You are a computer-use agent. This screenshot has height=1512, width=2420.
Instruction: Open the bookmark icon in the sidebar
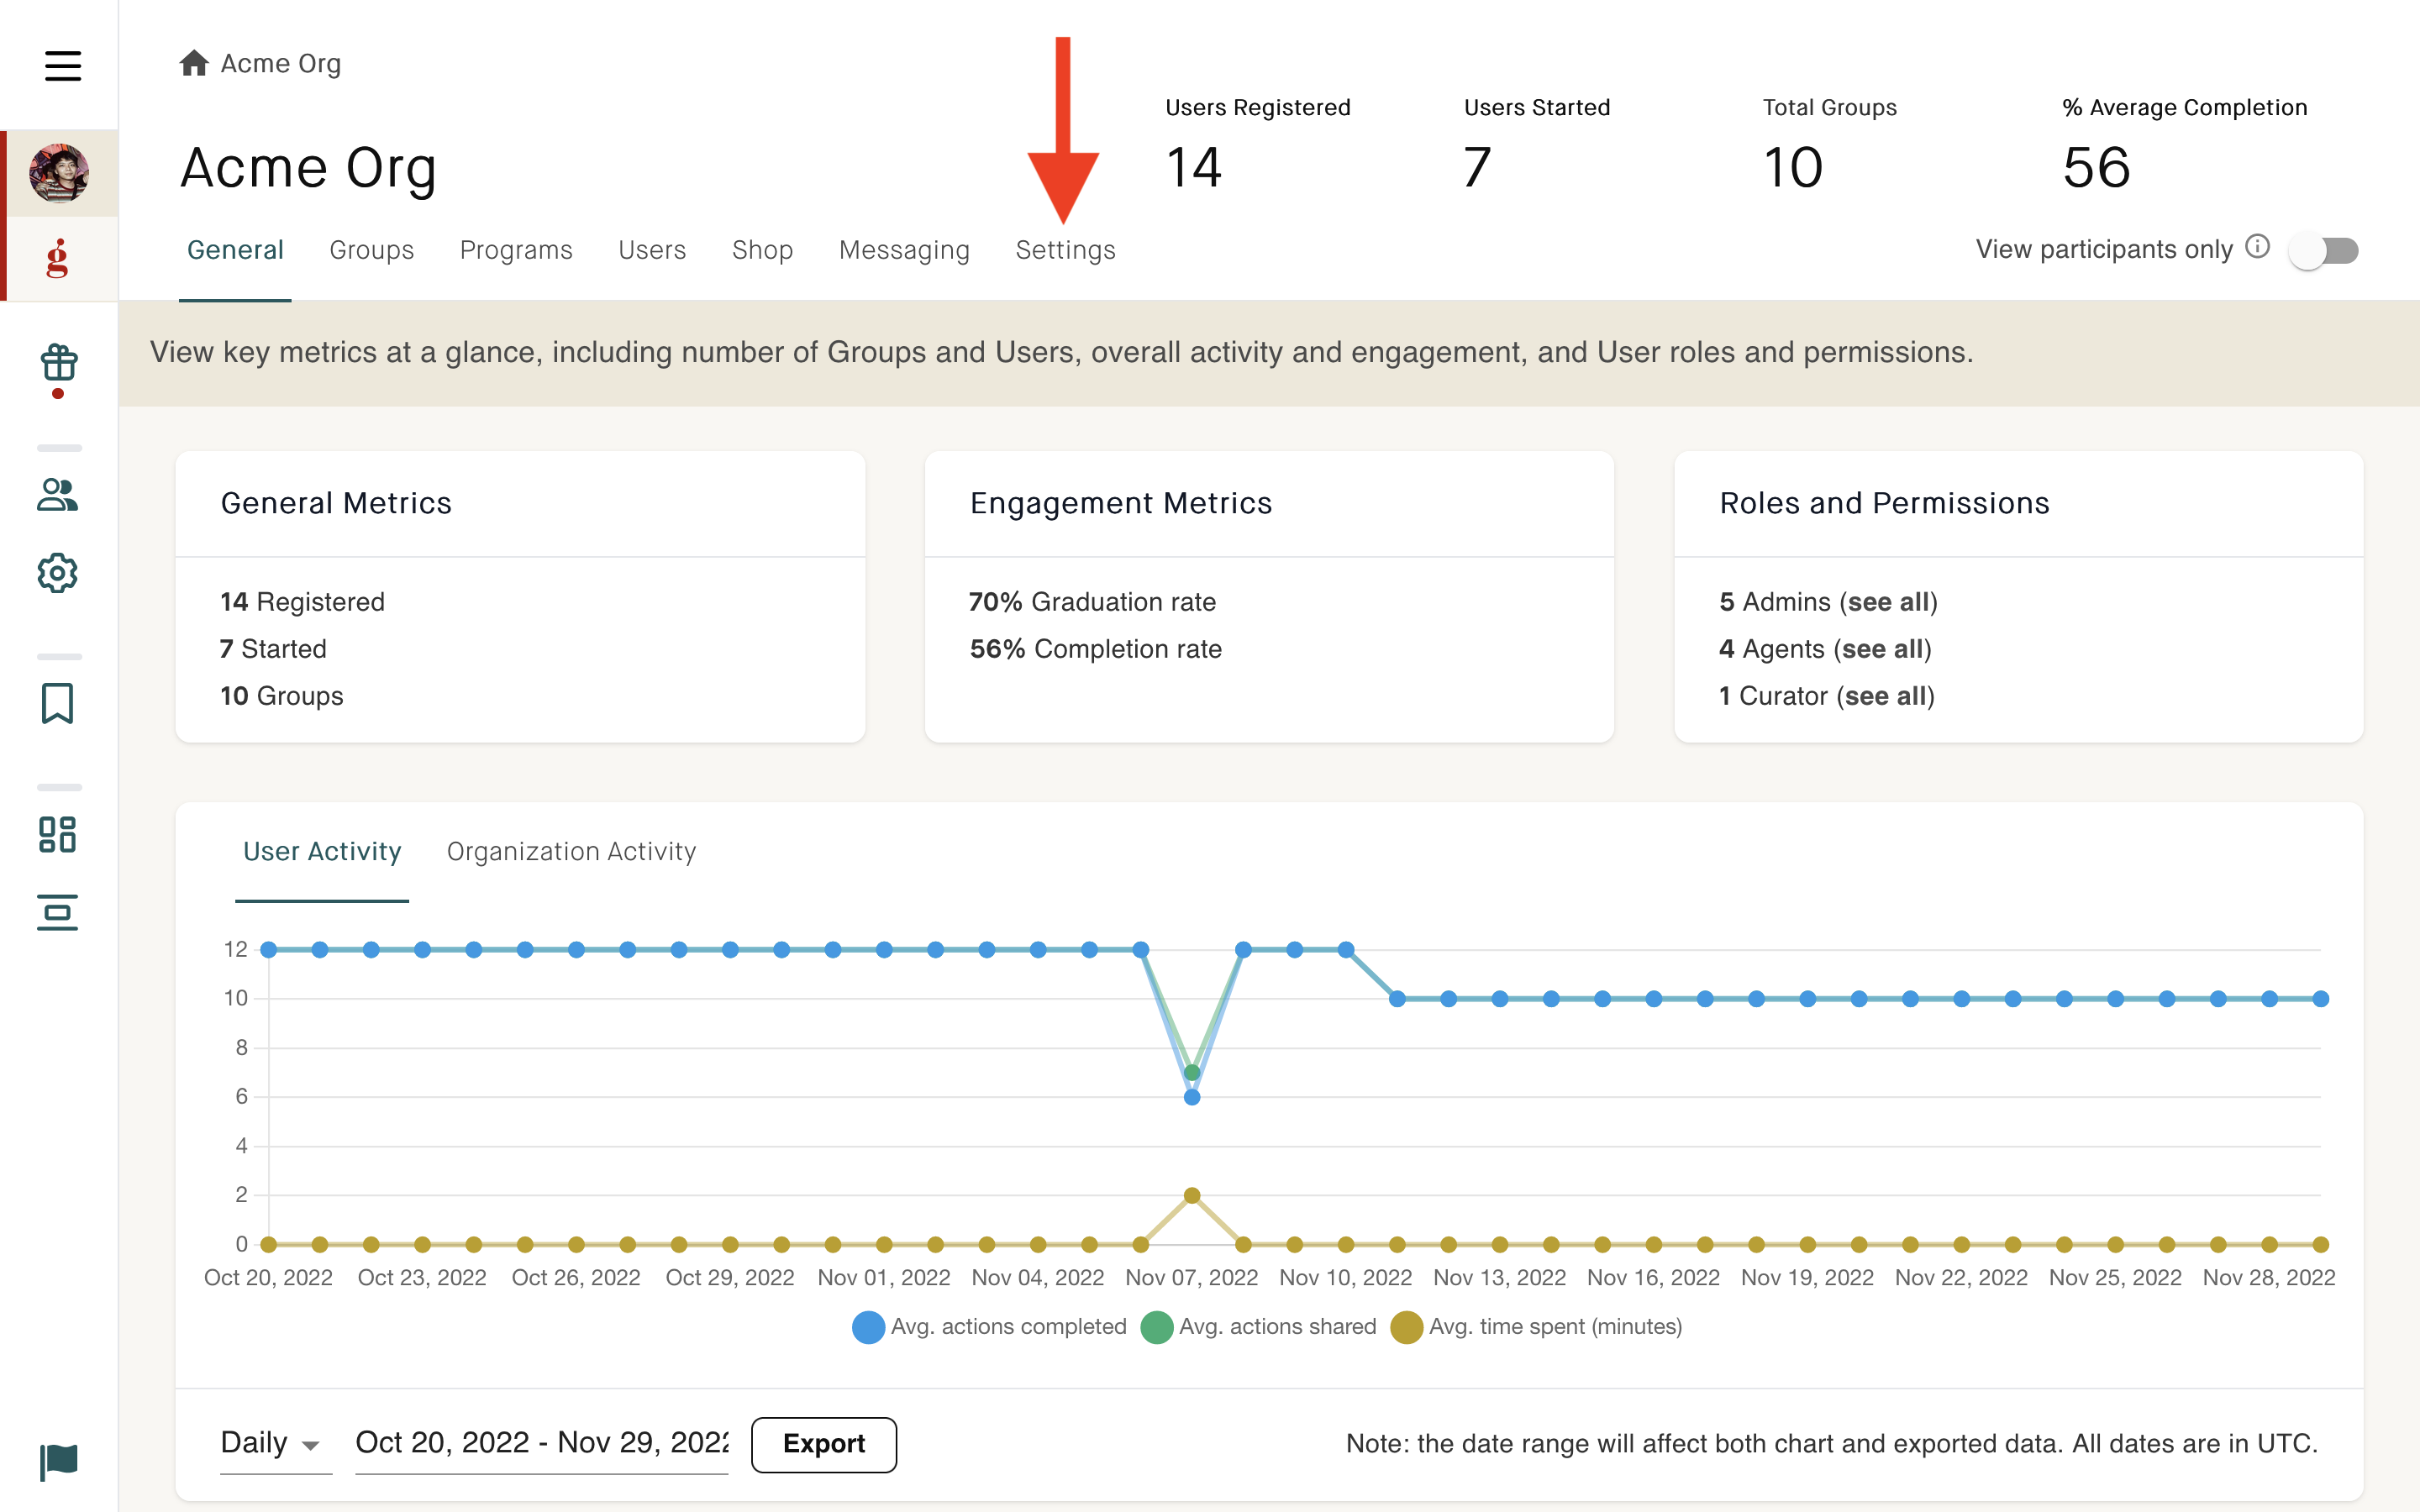click(58, 703)
